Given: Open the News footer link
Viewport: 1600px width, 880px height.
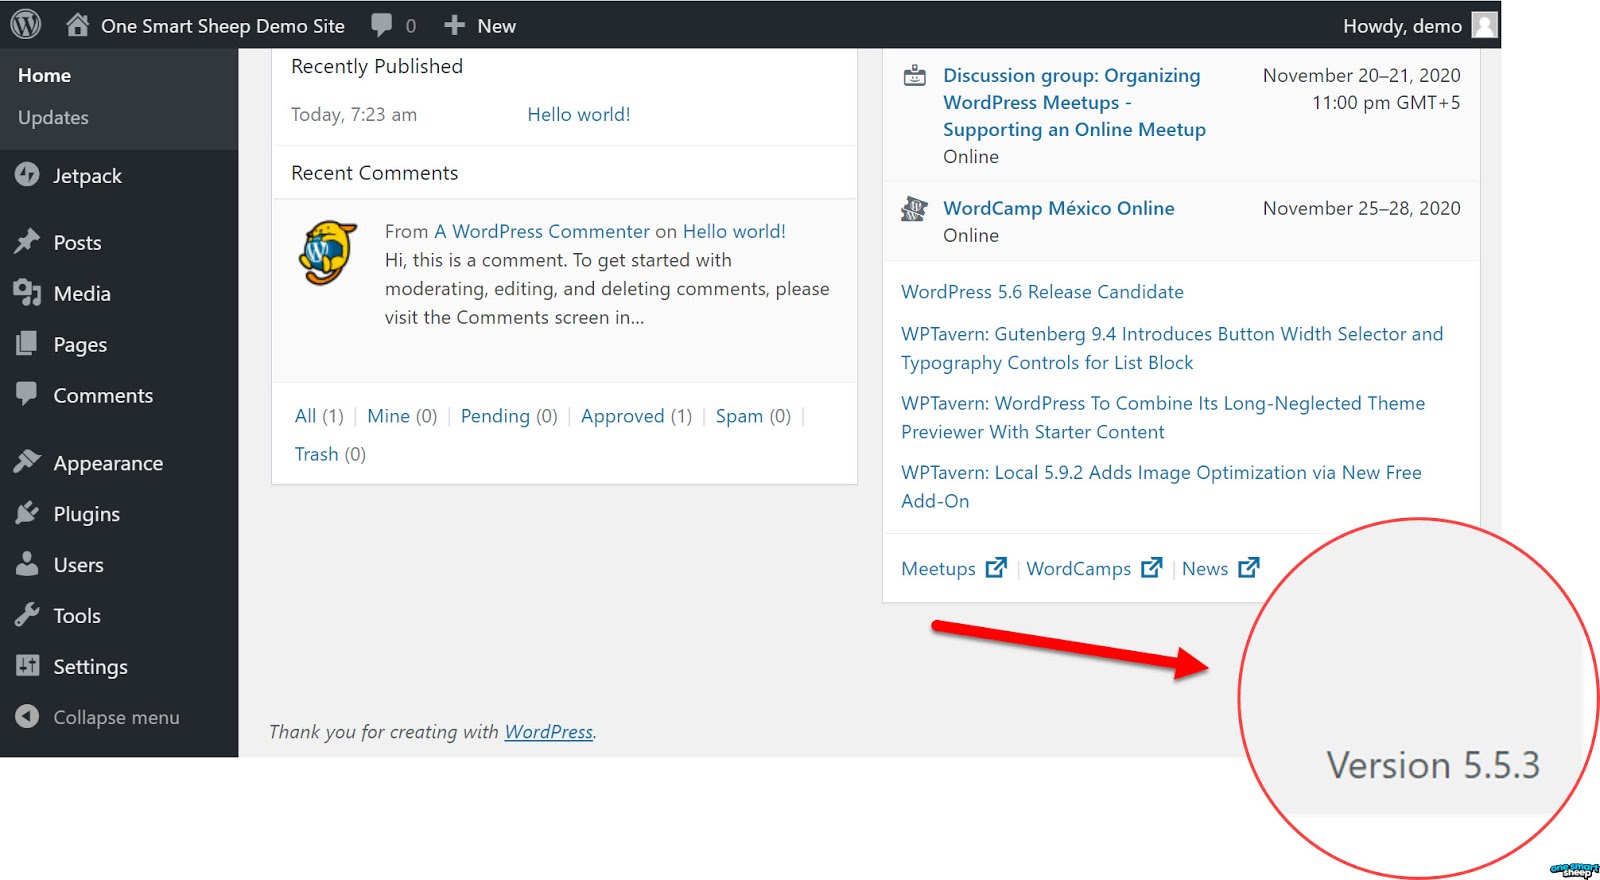Looking at the screenshot, I should (x=1205, y=568).
